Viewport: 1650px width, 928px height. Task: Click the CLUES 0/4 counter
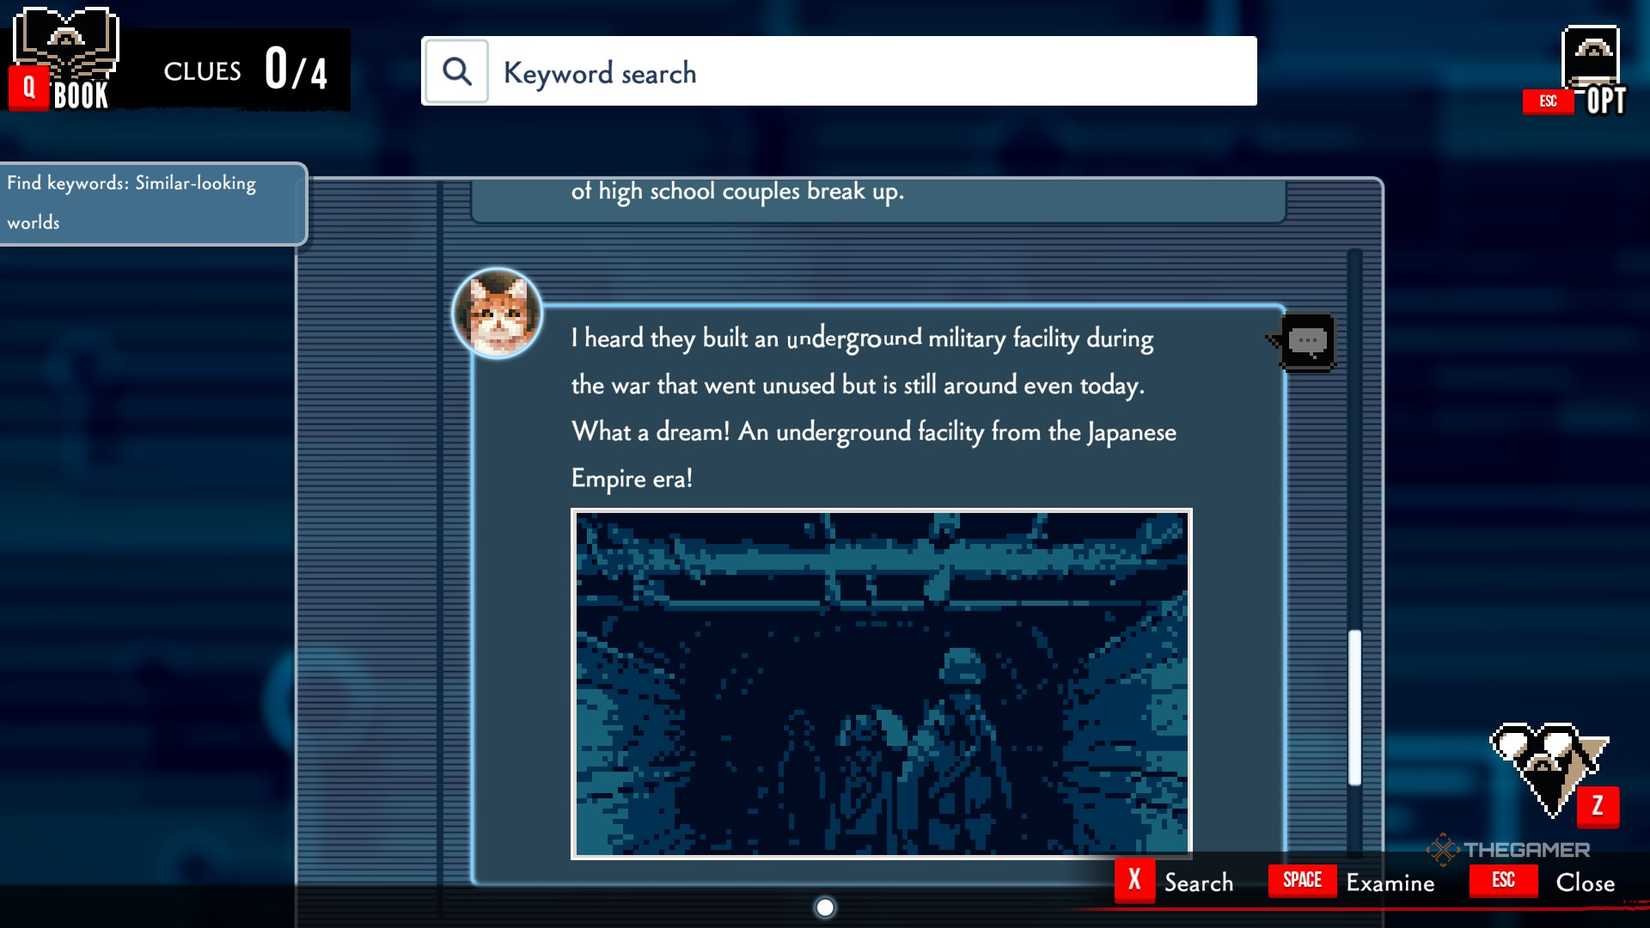tap(246, 70)
